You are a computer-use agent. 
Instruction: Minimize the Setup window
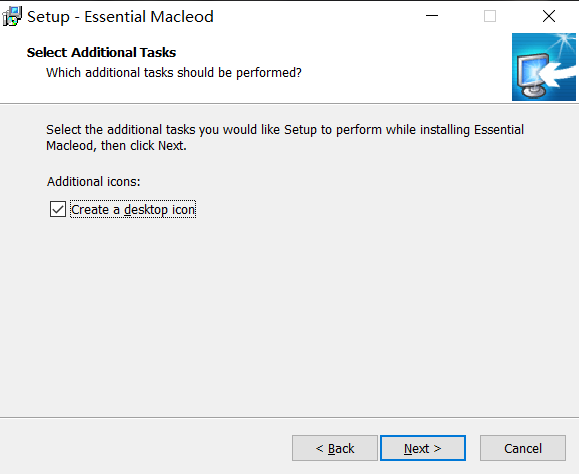coord(432,16)
